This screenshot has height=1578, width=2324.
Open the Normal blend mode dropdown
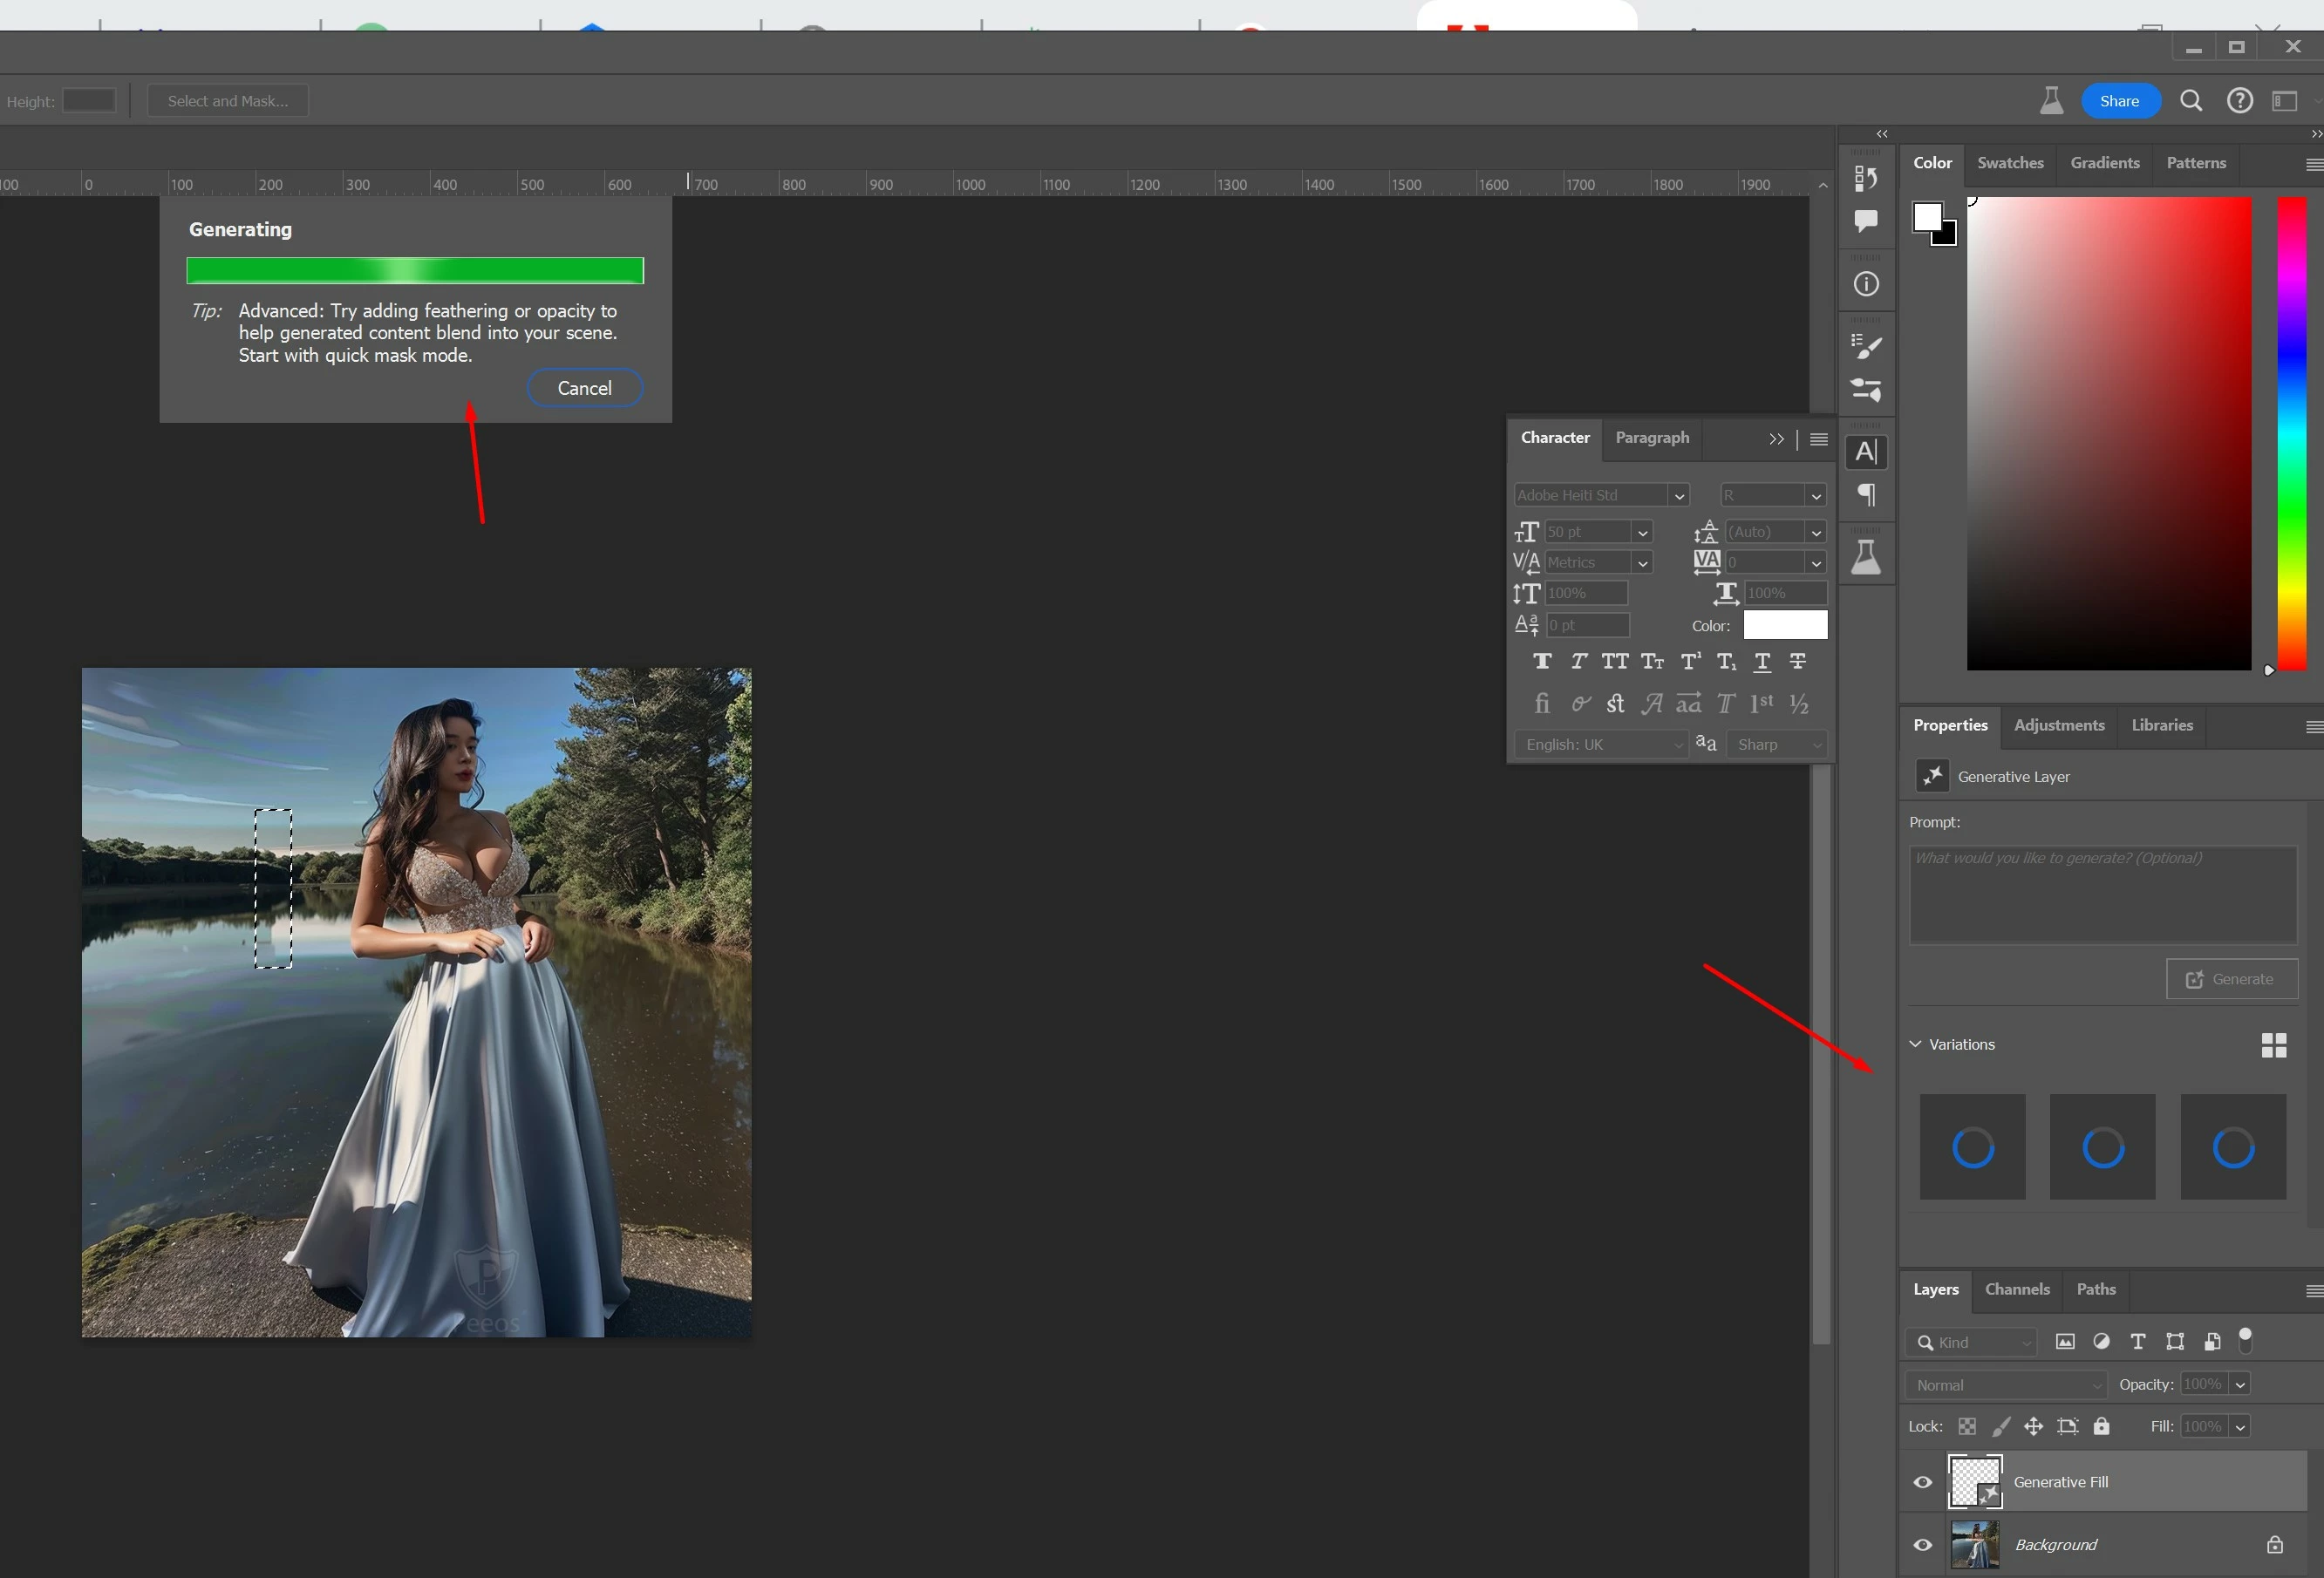click(2006, 1385)
